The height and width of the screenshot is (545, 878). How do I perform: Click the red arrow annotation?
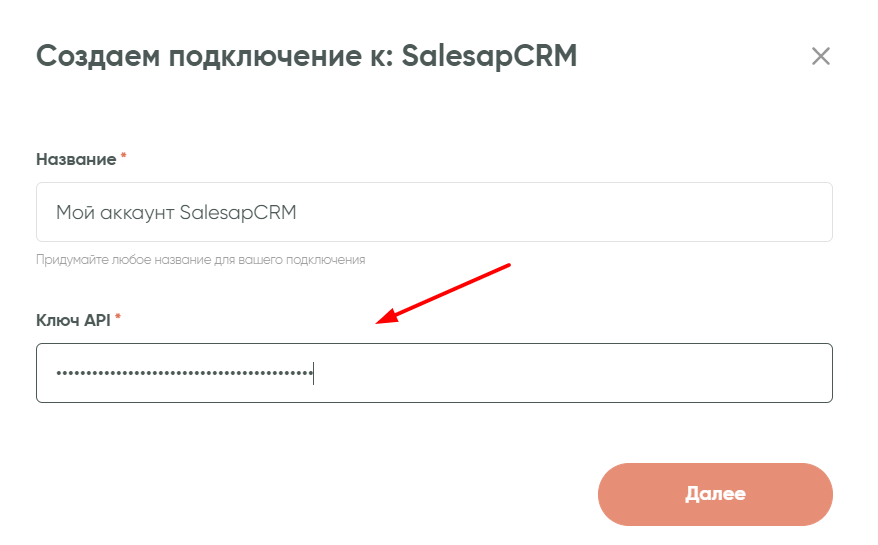pyautogui.click(x=445, y=293)
